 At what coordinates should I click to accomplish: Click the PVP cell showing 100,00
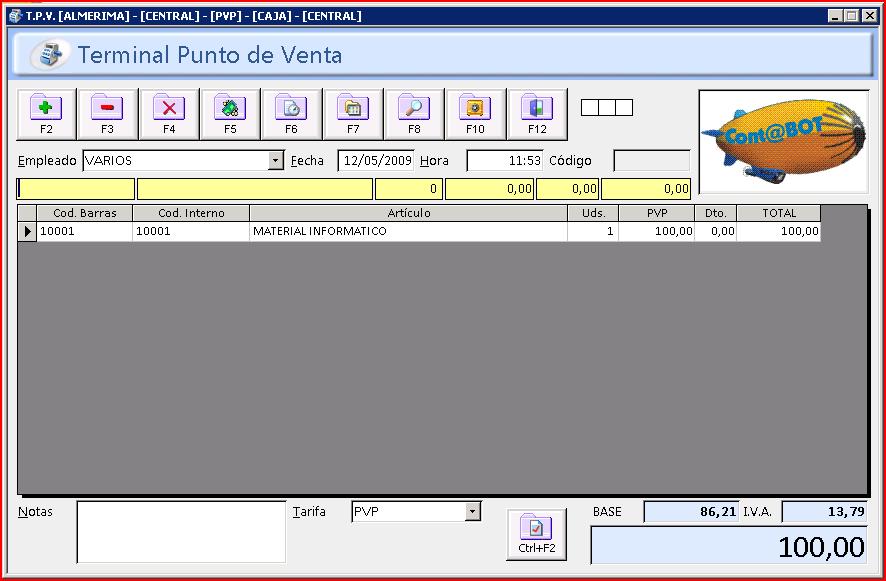657,231
